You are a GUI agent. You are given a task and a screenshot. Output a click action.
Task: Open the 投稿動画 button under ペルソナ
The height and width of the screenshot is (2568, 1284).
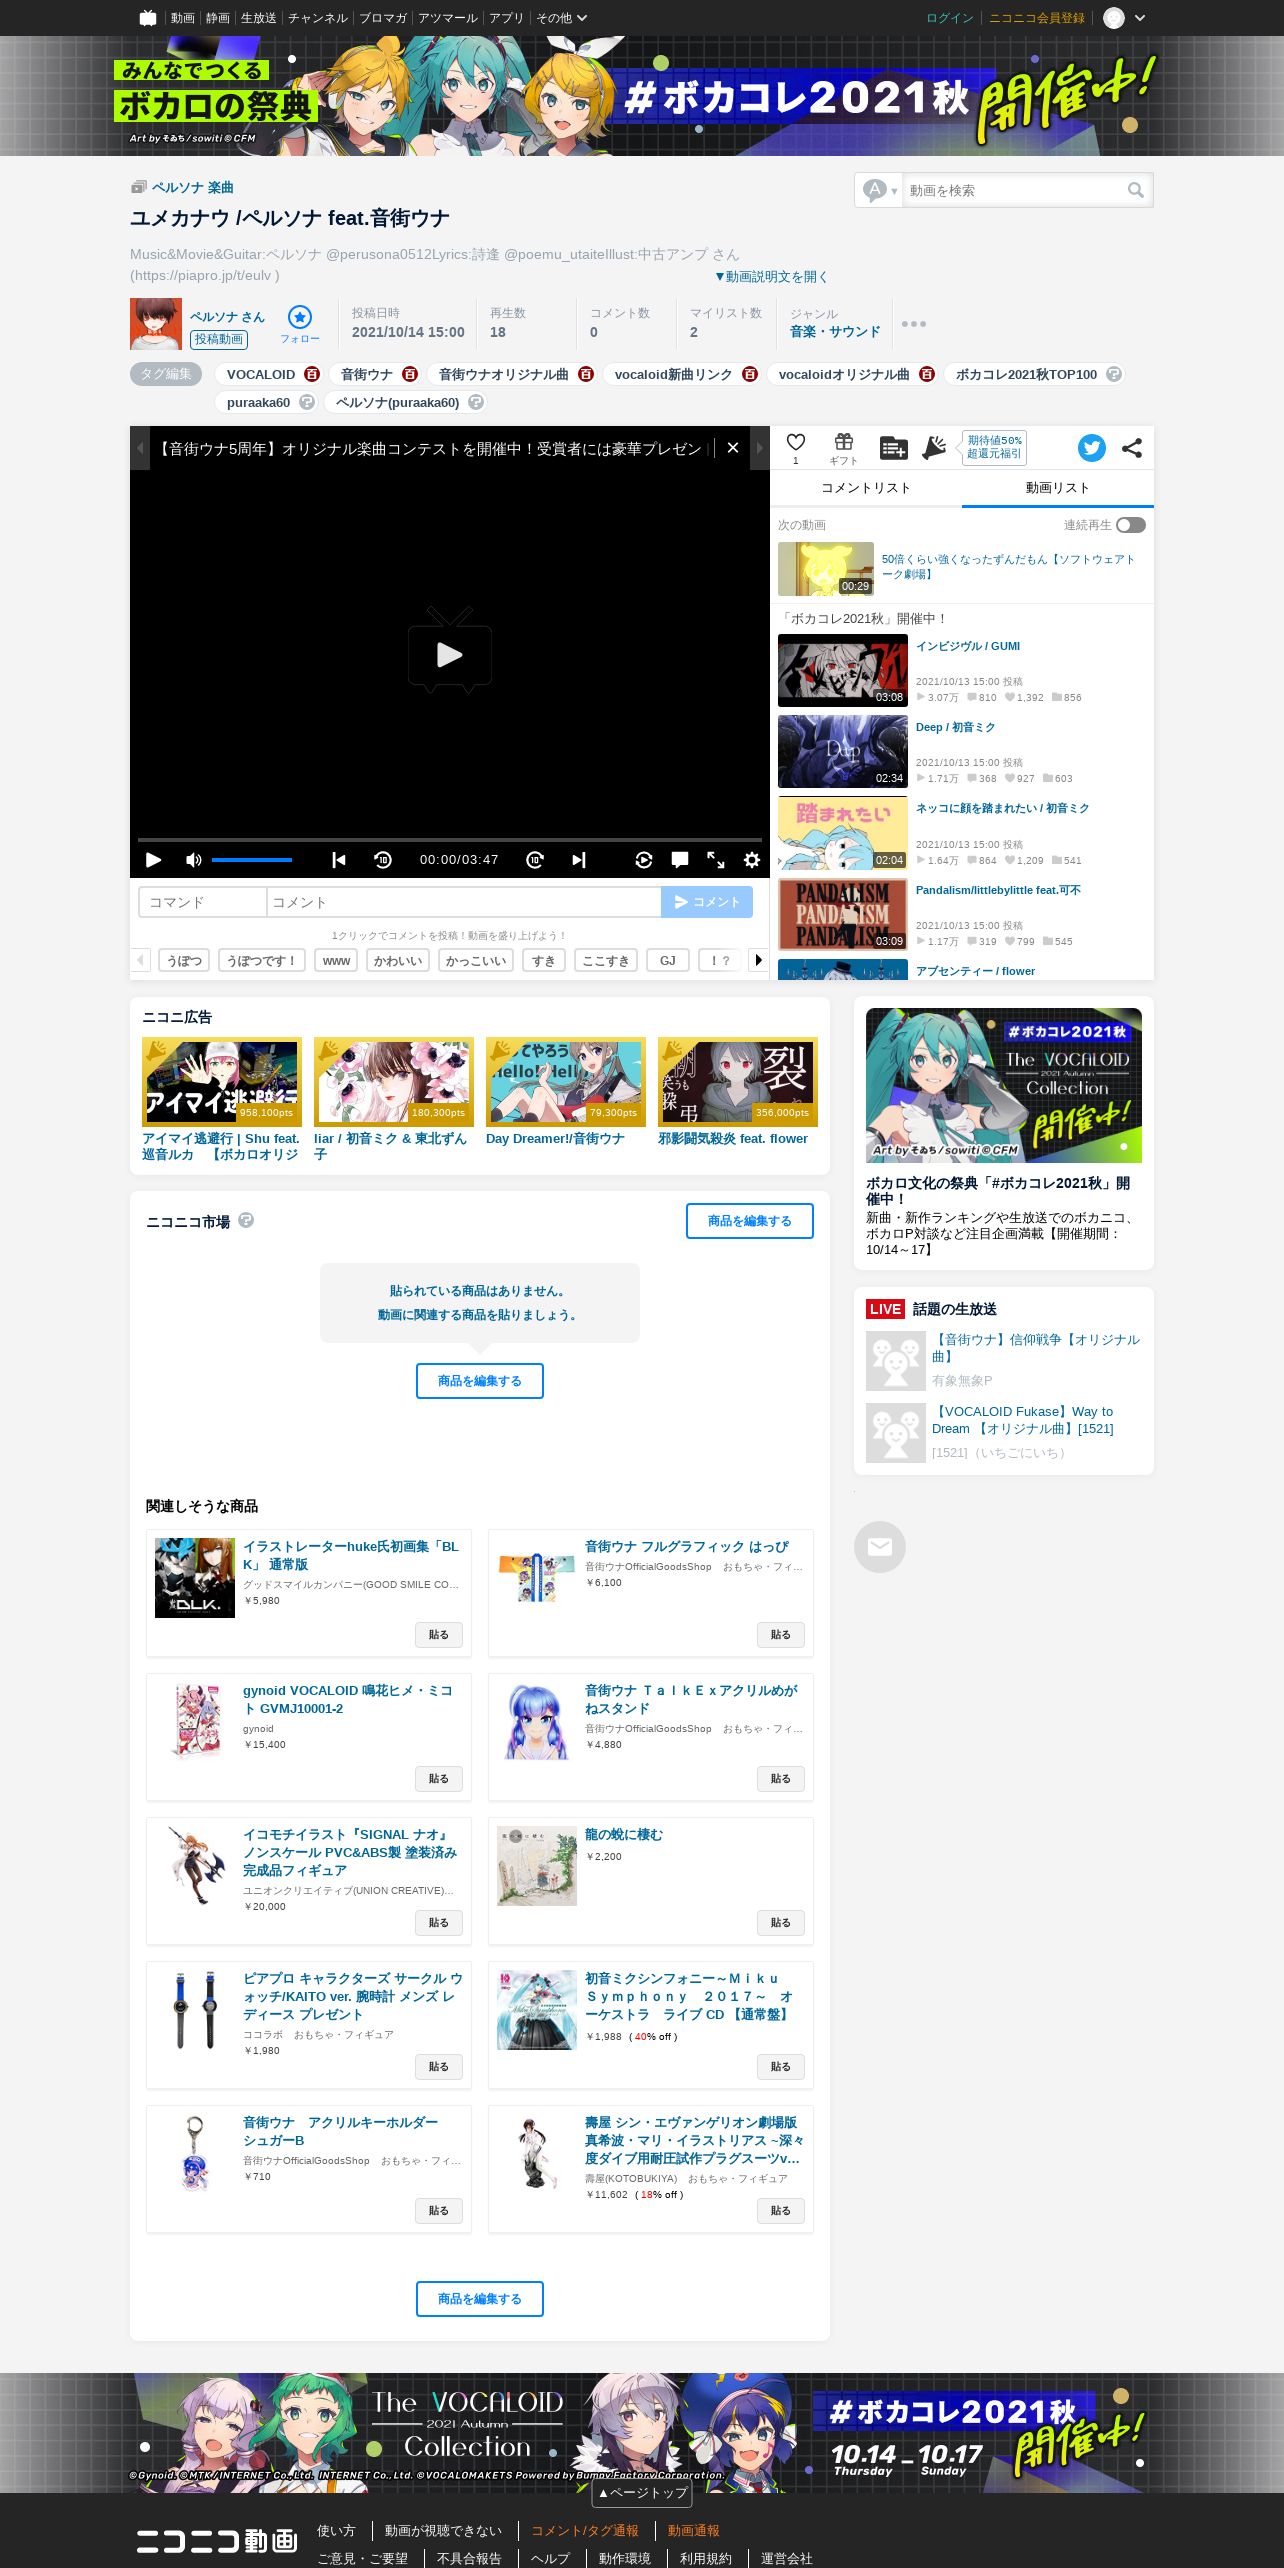219,339
